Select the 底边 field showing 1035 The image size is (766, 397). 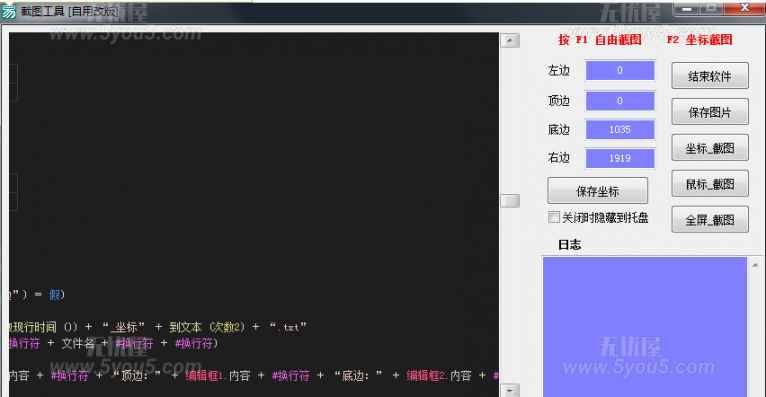[x=620, y=129]
